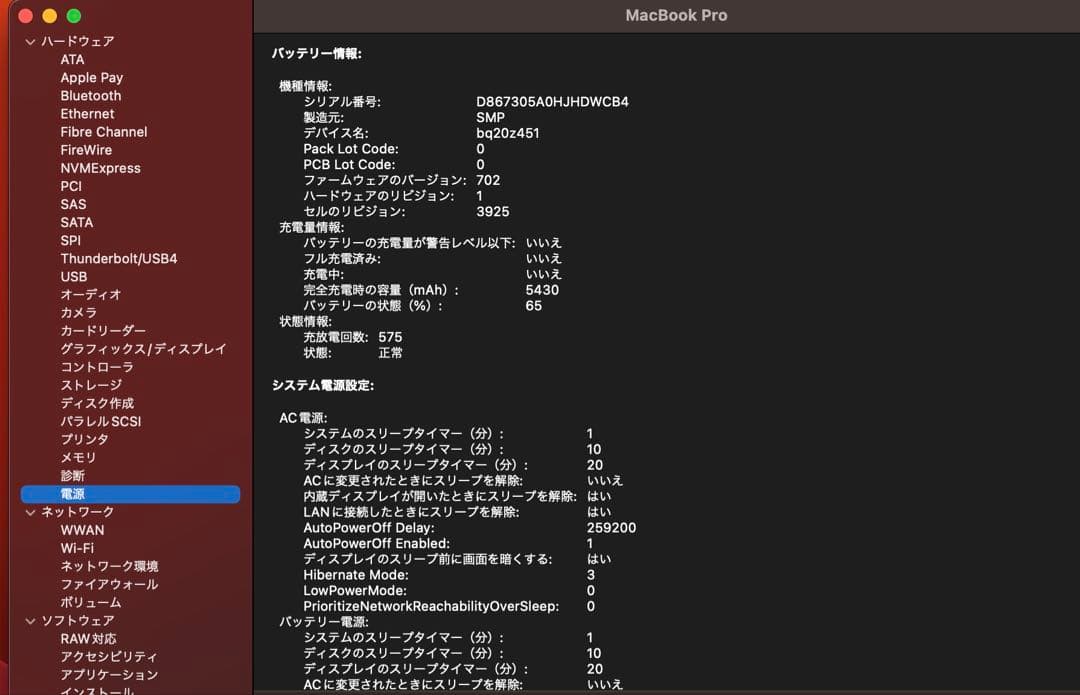Click the PrioritizeNetworkReachabilityOverSleep label
Screen dimensions: 1080x695
pyautogui.click(x=430, y=606)
